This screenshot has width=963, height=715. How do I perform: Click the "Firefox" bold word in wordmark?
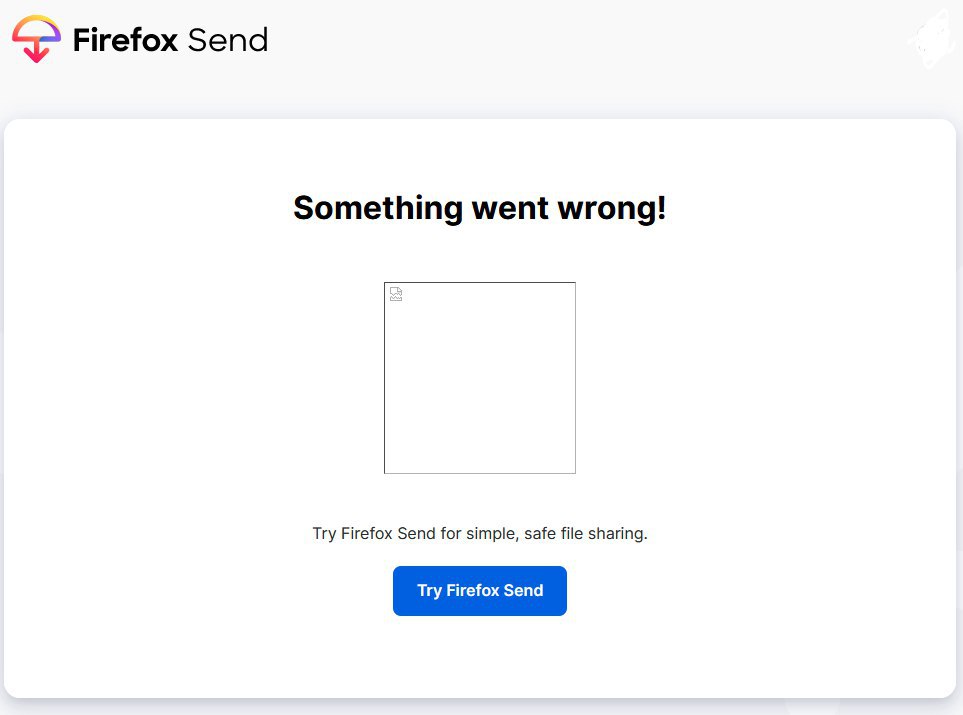tap(126, 40)
